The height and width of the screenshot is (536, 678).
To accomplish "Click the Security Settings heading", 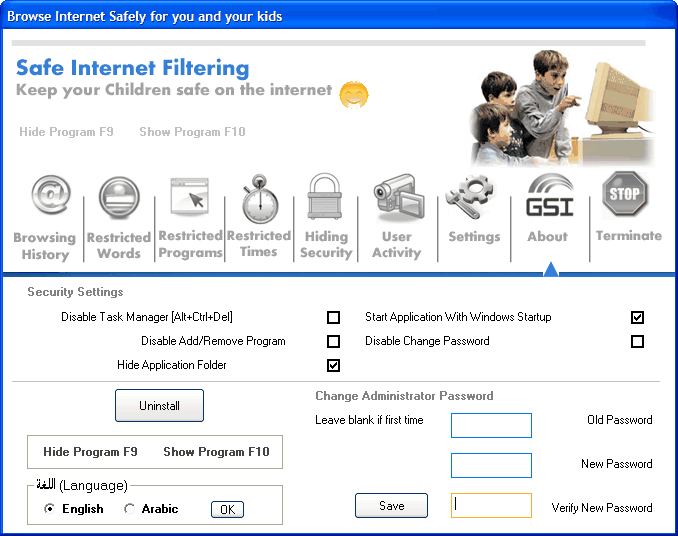I will (75, 292).
